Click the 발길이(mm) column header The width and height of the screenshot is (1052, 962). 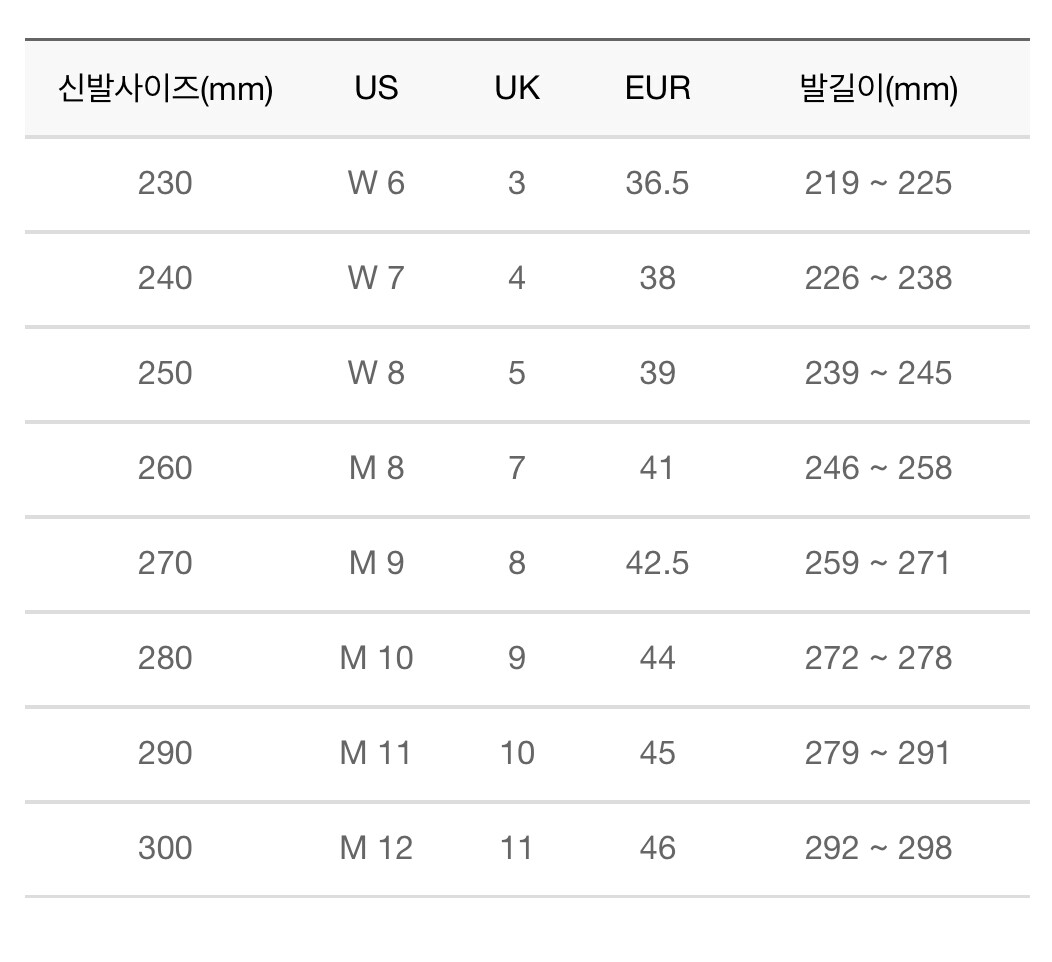coord(878,89)
